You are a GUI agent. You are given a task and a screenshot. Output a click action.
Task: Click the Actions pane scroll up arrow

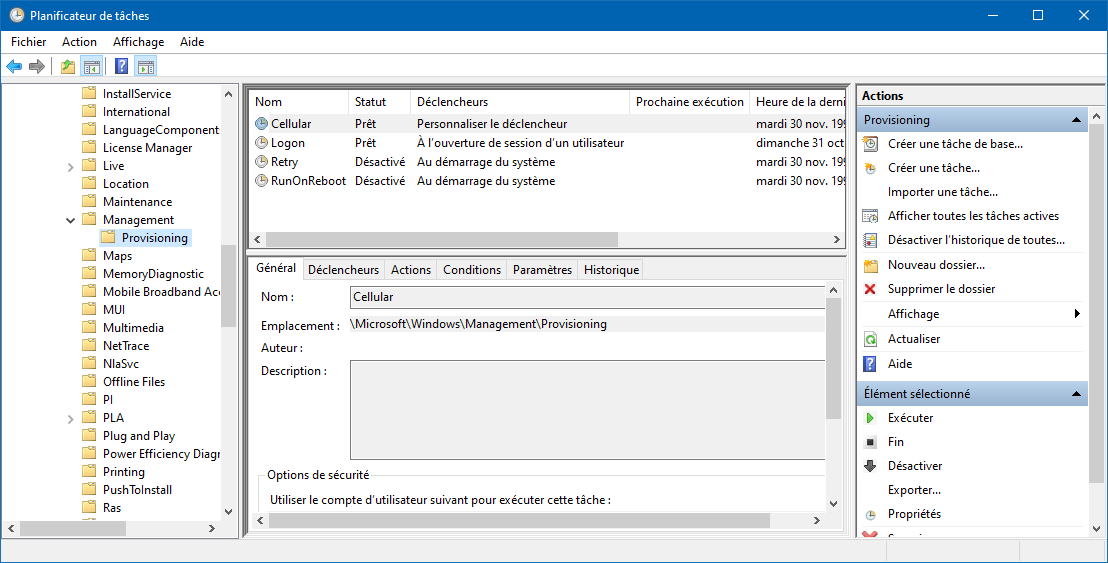point(1096,117)
